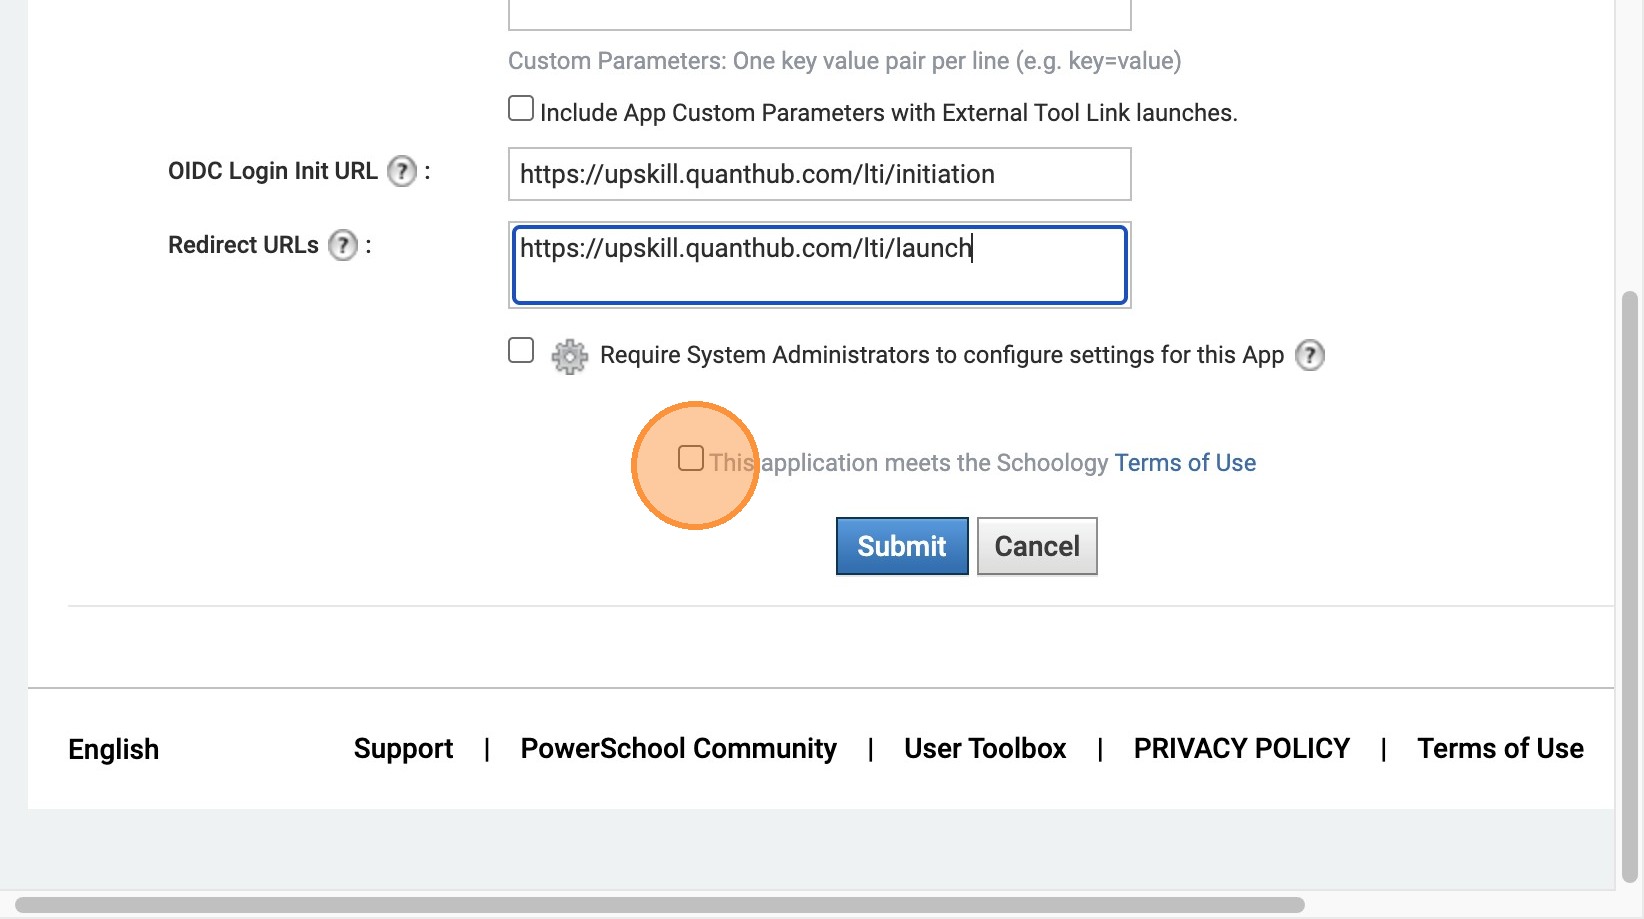This screenshot has height=919, width=1644.
Task: Tick the application meets Schoology terms checkbox
Action: click(691, 459)
